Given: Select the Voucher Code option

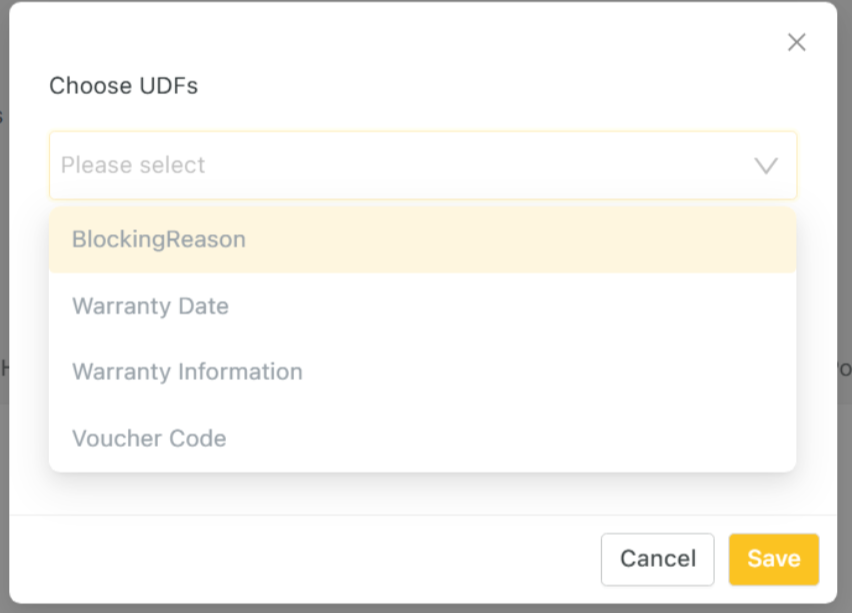Looking at the screenshot, I should pos(149,438).
